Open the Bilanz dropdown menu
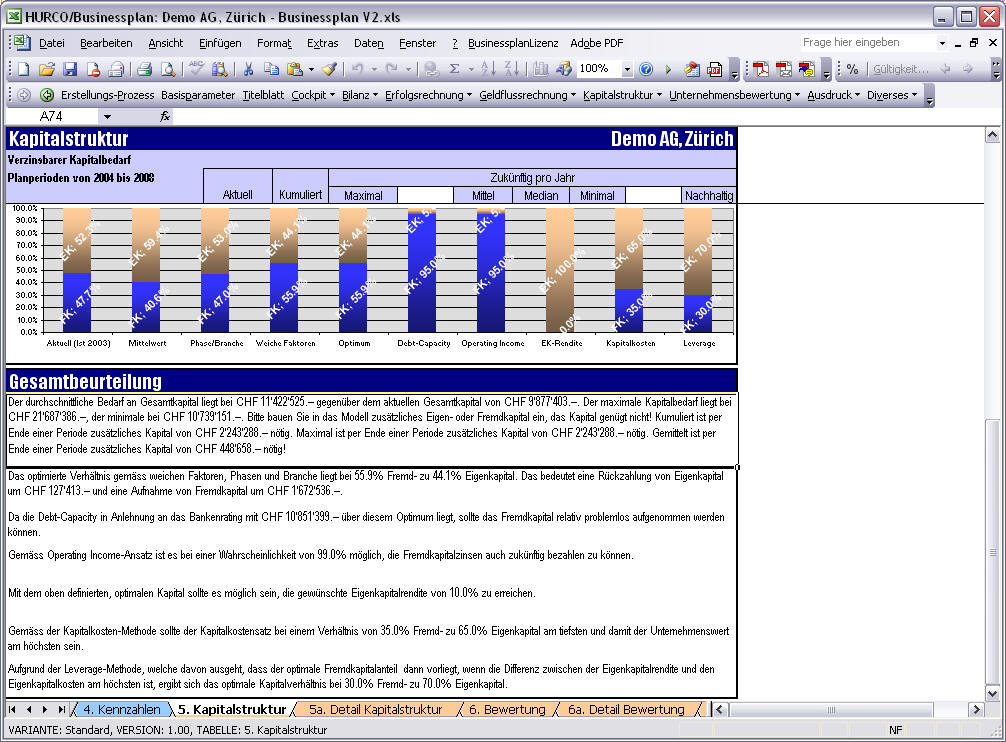This screenshot has height=742, width=1006. point(360,95)
